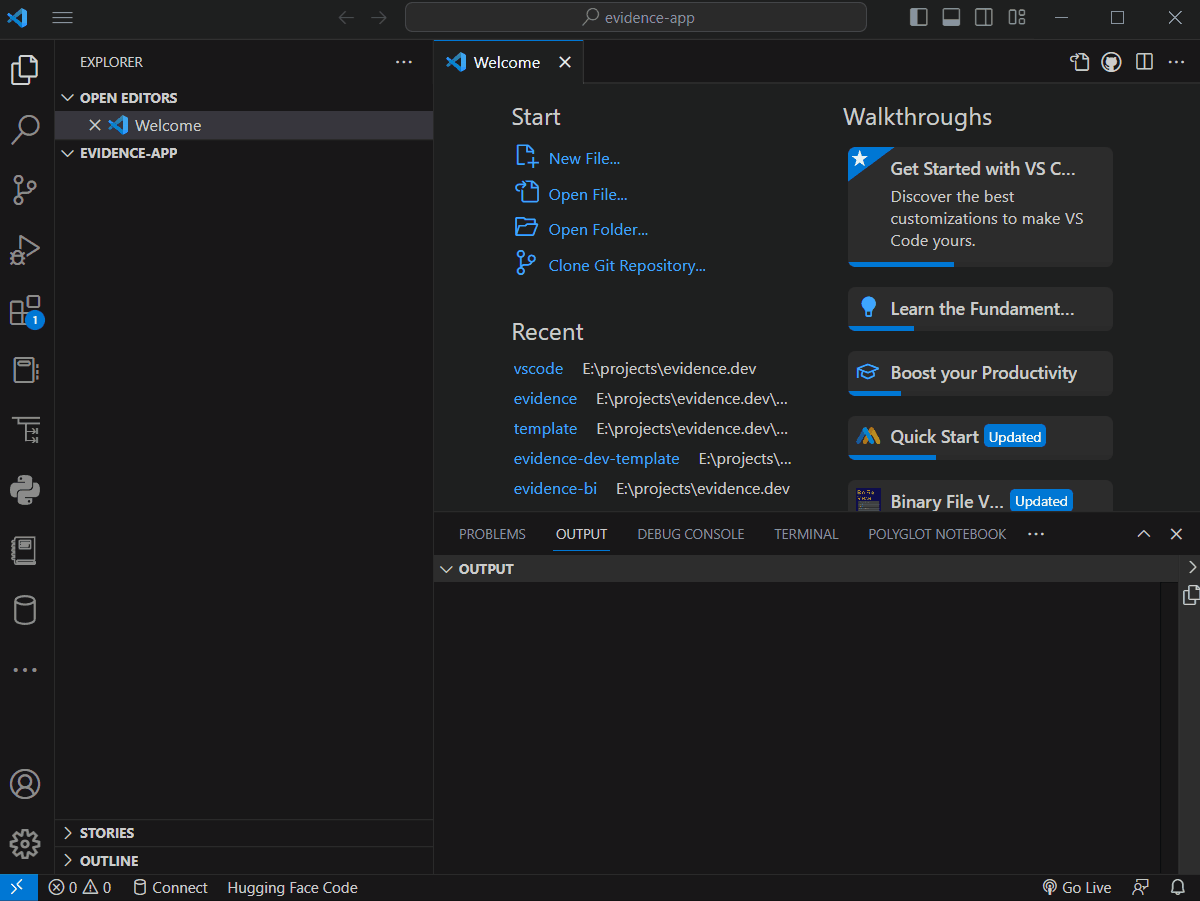This screenshot has width=1200, height=901.
Task: Click the evidence-app command center search box
Action: (636, 17)
